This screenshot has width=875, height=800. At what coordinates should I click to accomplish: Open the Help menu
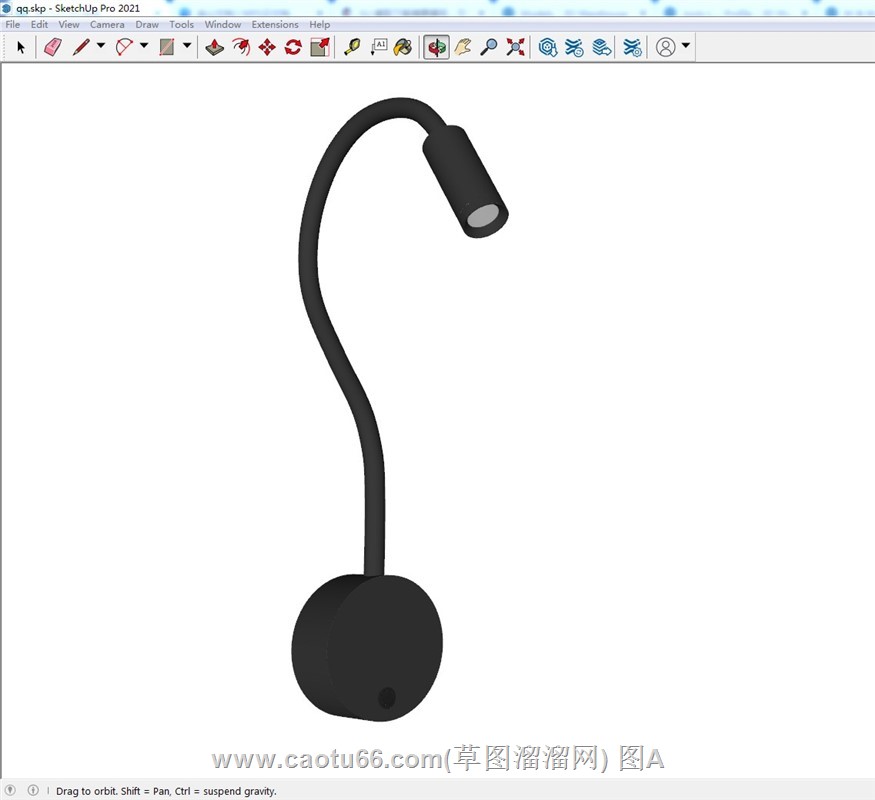point(319,25)
